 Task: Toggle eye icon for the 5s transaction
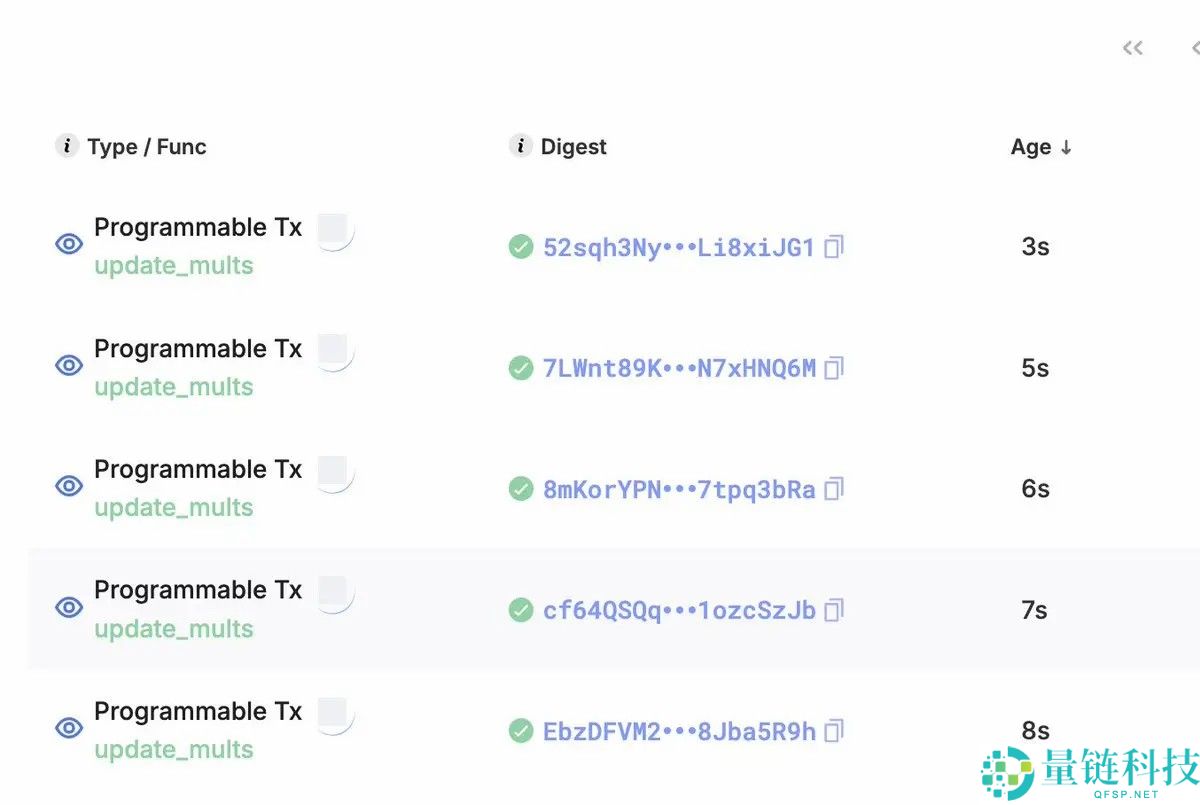(x=69, y=365)
